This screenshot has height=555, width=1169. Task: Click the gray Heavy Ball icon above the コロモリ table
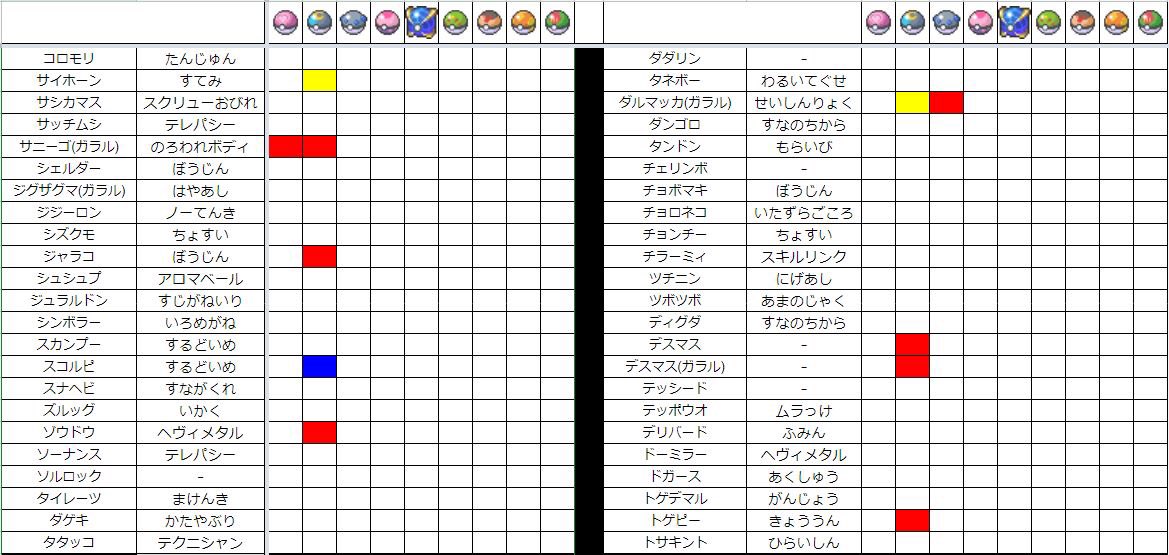click(x=353, y=23)
